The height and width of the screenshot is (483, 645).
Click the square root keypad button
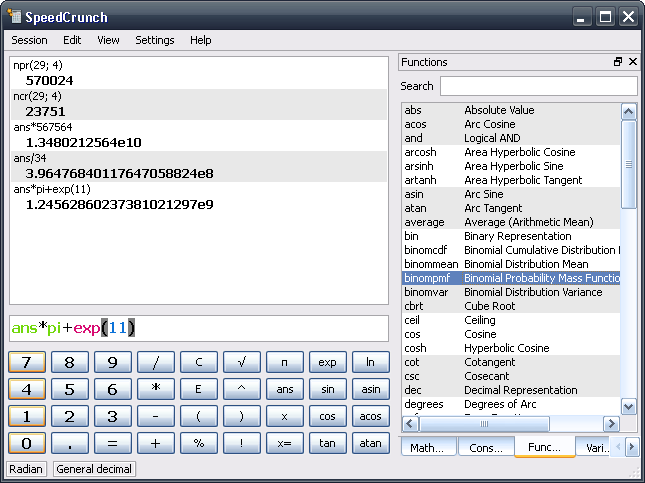click(x=241, y=362)
